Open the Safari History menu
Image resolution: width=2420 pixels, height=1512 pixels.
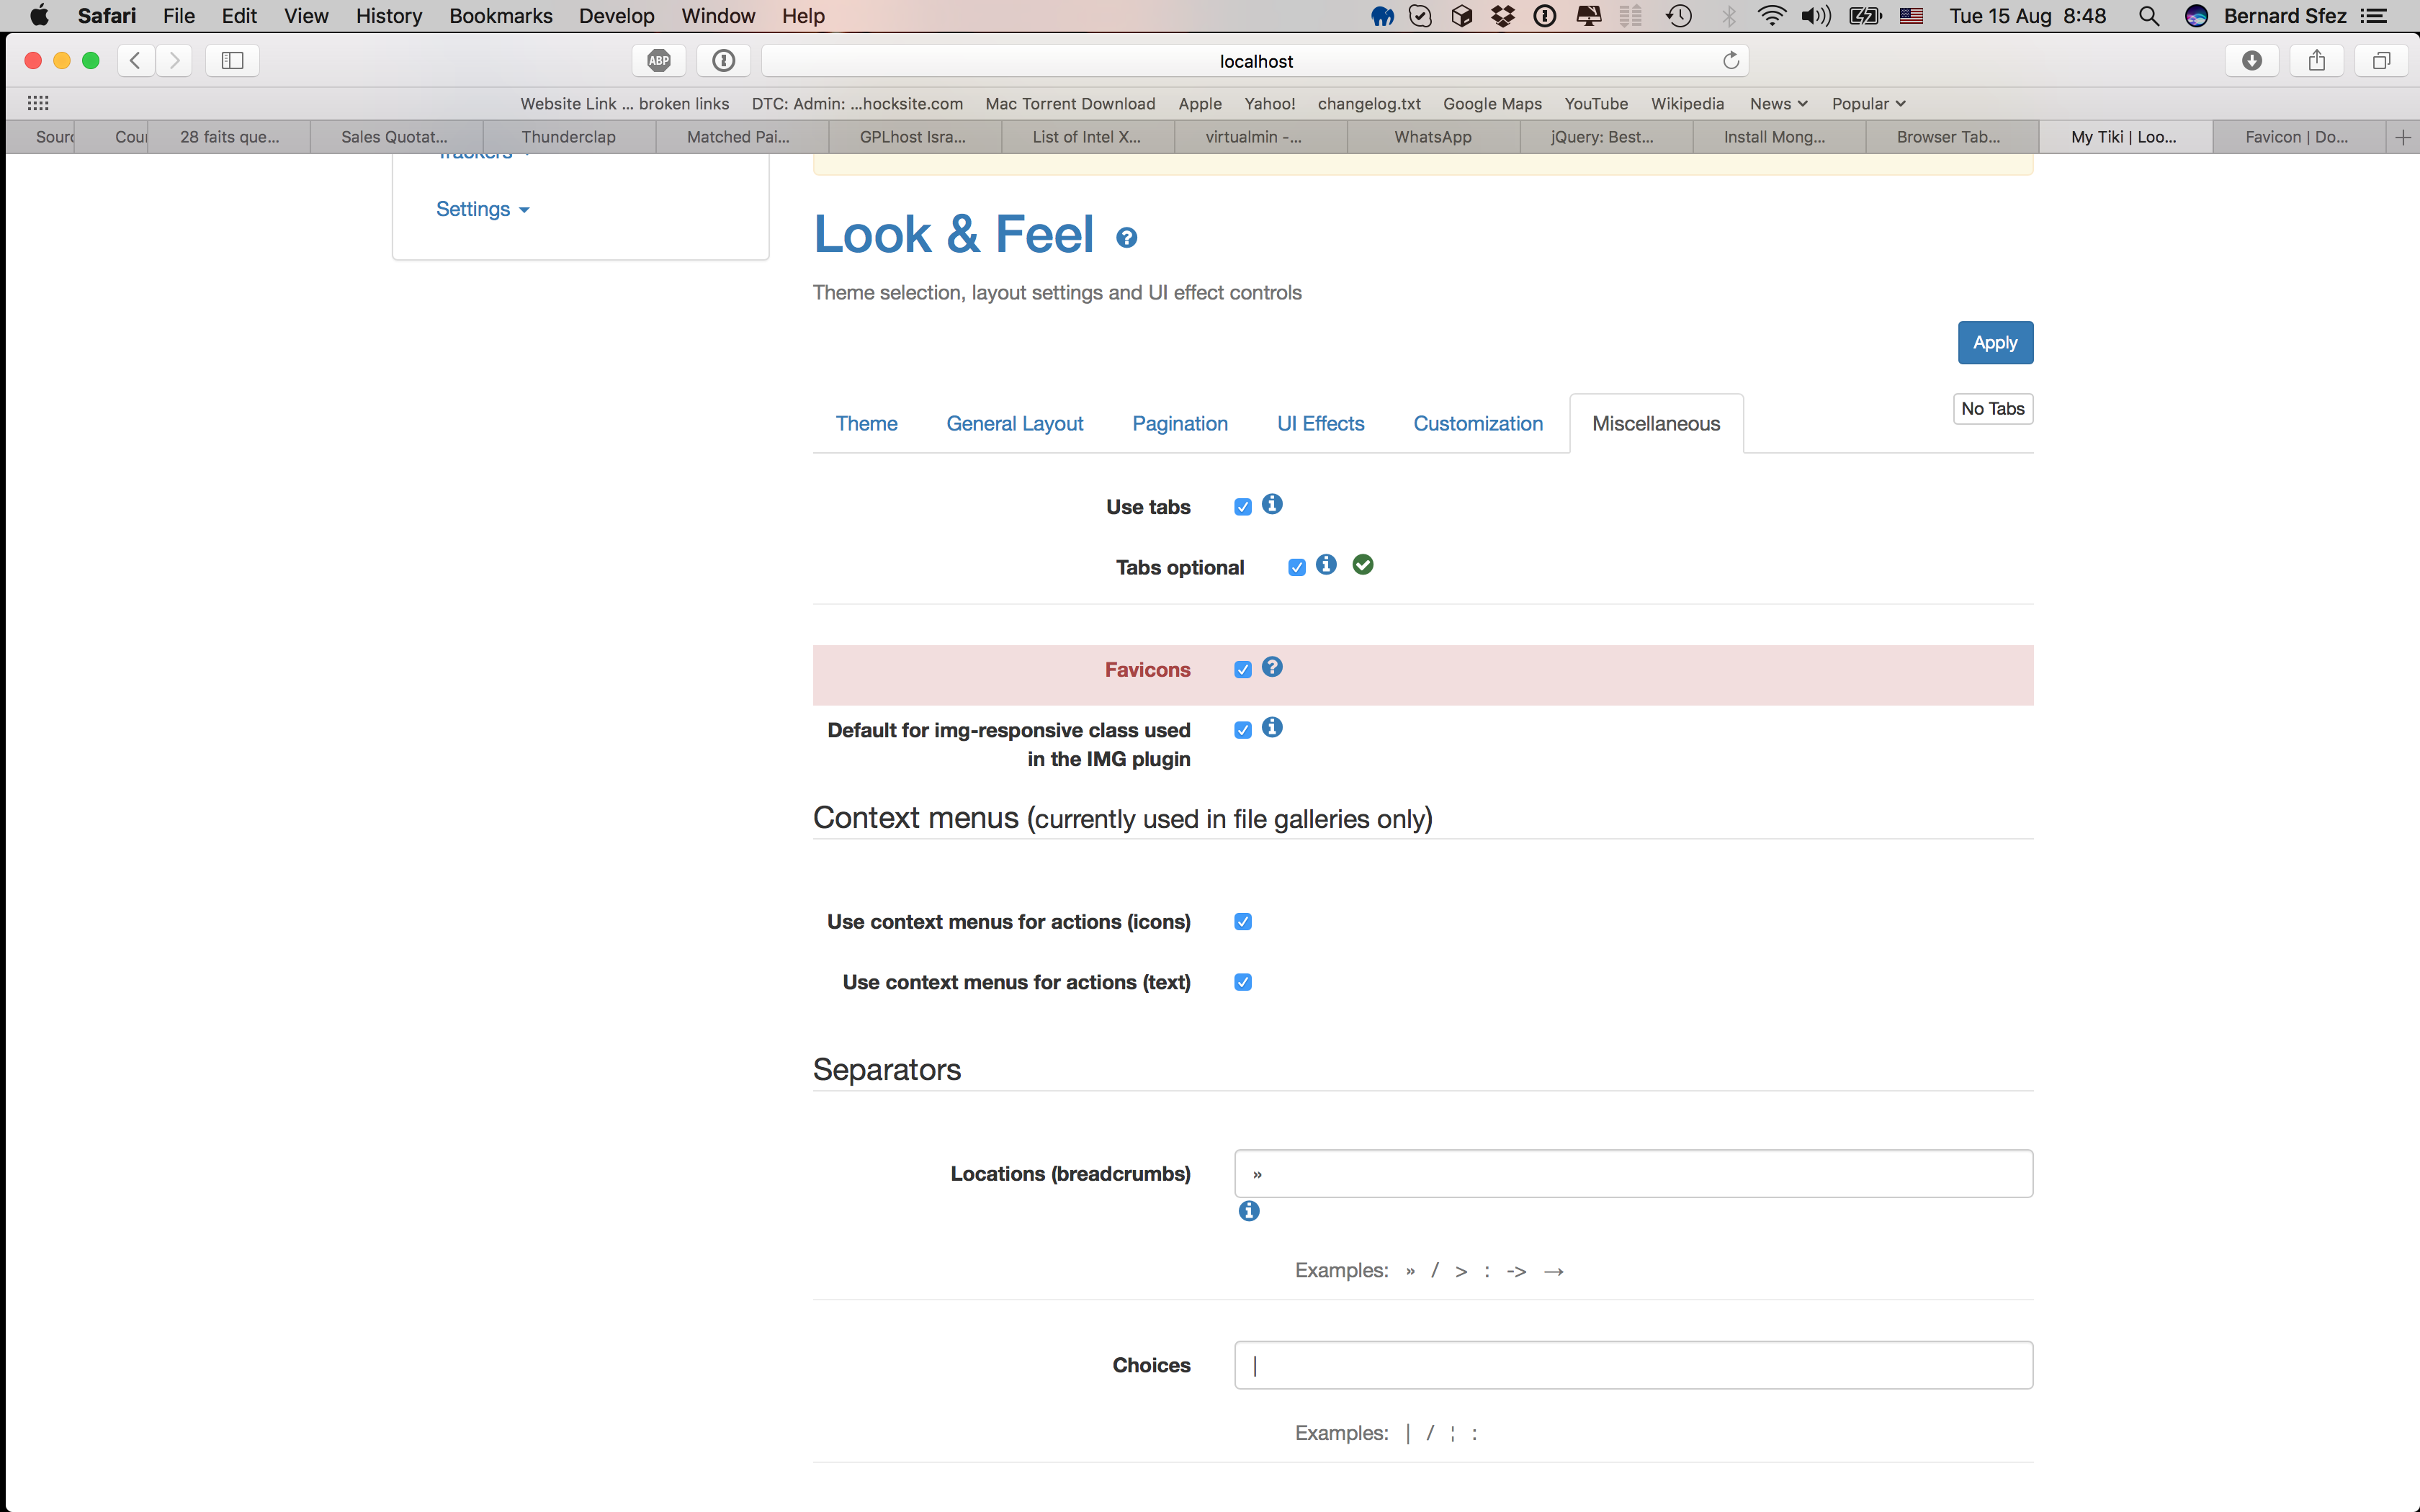tap(389, 16)
